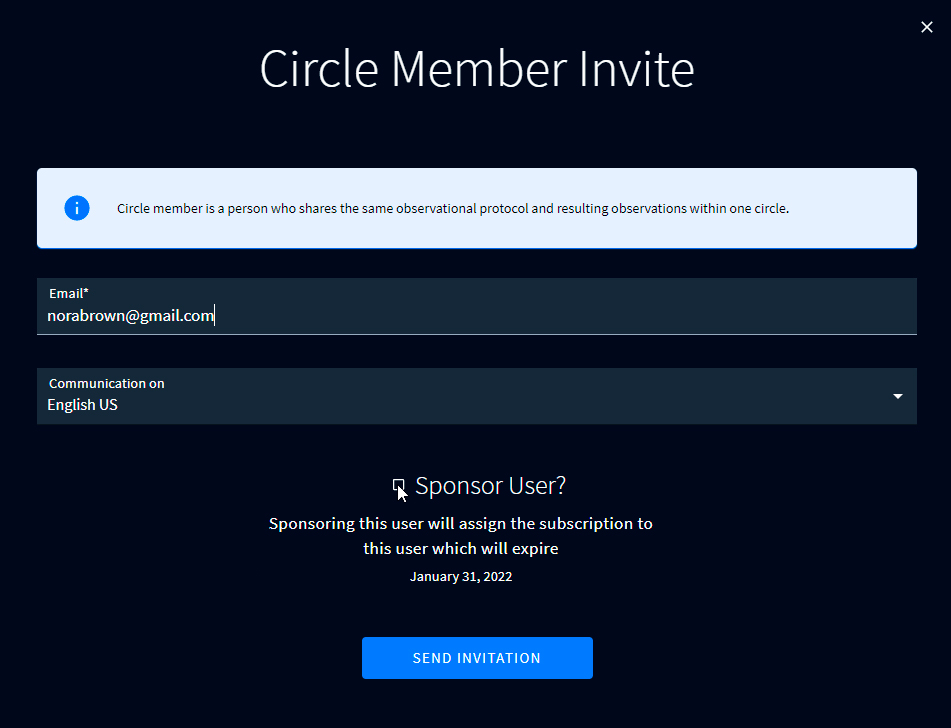This screenshot has height=728, width=951.
Task: Click the empty right side of the info banner
Action: [x=860, y=209]
